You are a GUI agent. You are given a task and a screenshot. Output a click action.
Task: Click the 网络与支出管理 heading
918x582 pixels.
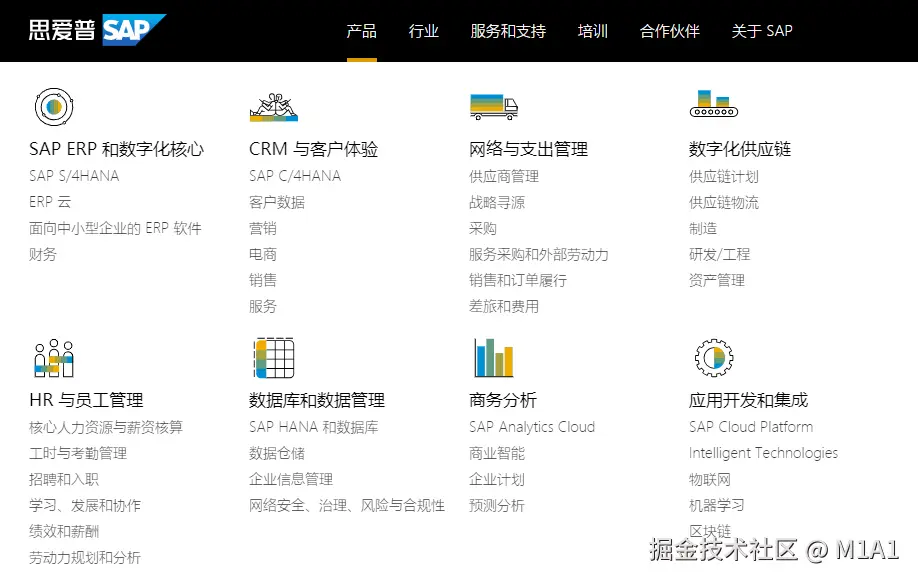pyautogui.click(x=528, y=149)
